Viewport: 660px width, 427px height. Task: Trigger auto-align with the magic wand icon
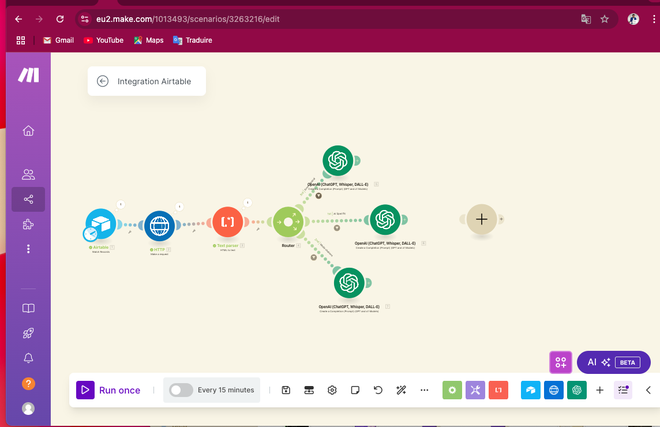click(401, 390)
